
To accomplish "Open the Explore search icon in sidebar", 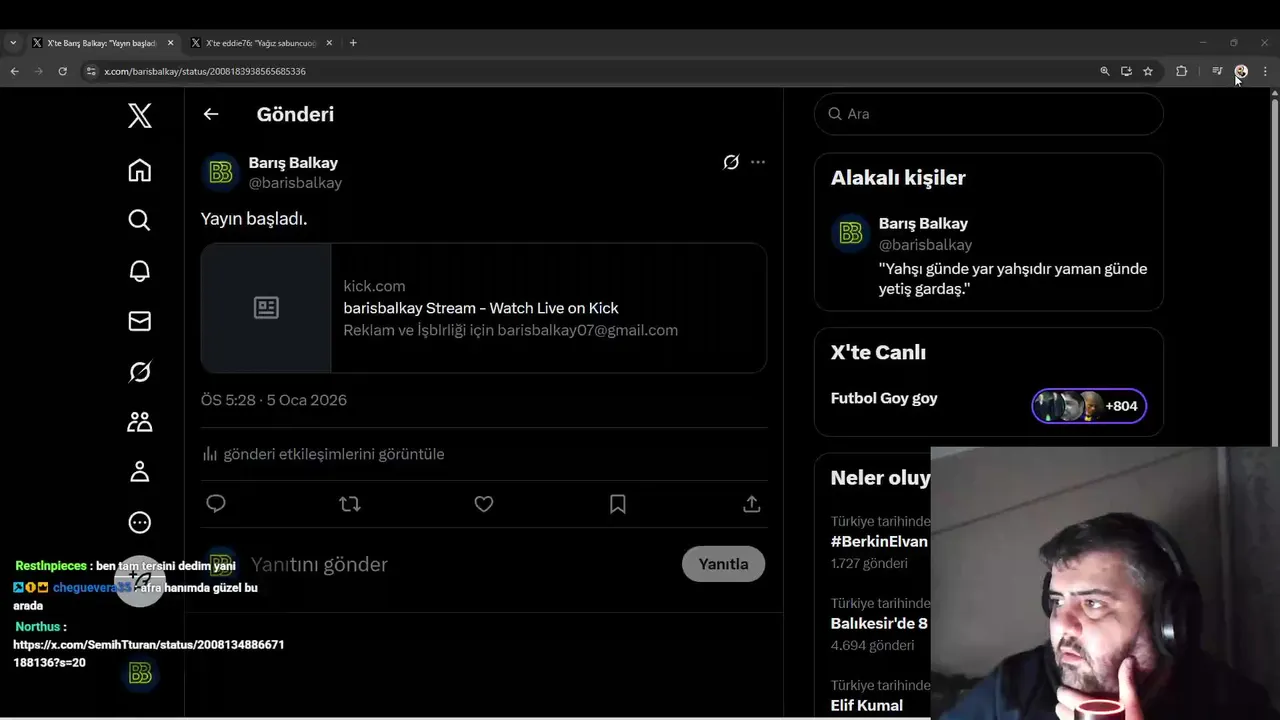I will (x=140, y=220).
